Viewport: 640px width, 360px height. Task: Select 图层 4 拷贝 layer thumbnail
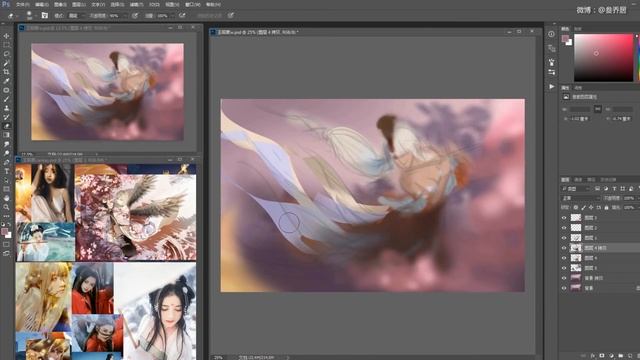click(576, 248)
